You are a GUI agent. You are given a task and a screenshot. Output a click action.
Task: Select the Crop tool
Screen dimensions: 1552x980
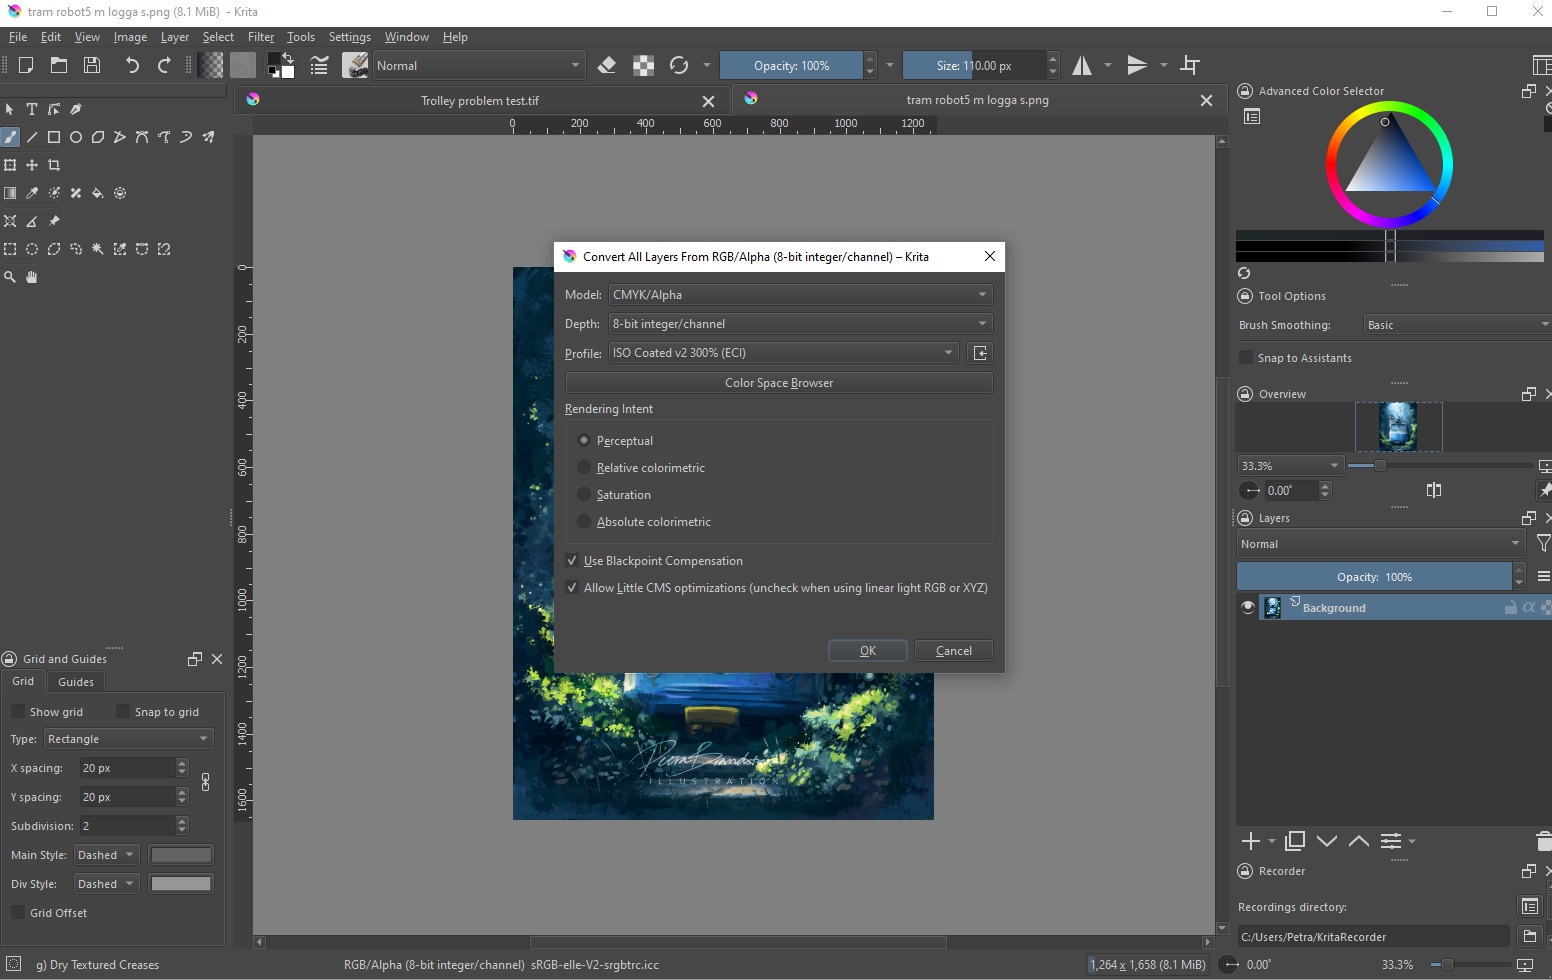pyautogui.click(x=54, y=165)
